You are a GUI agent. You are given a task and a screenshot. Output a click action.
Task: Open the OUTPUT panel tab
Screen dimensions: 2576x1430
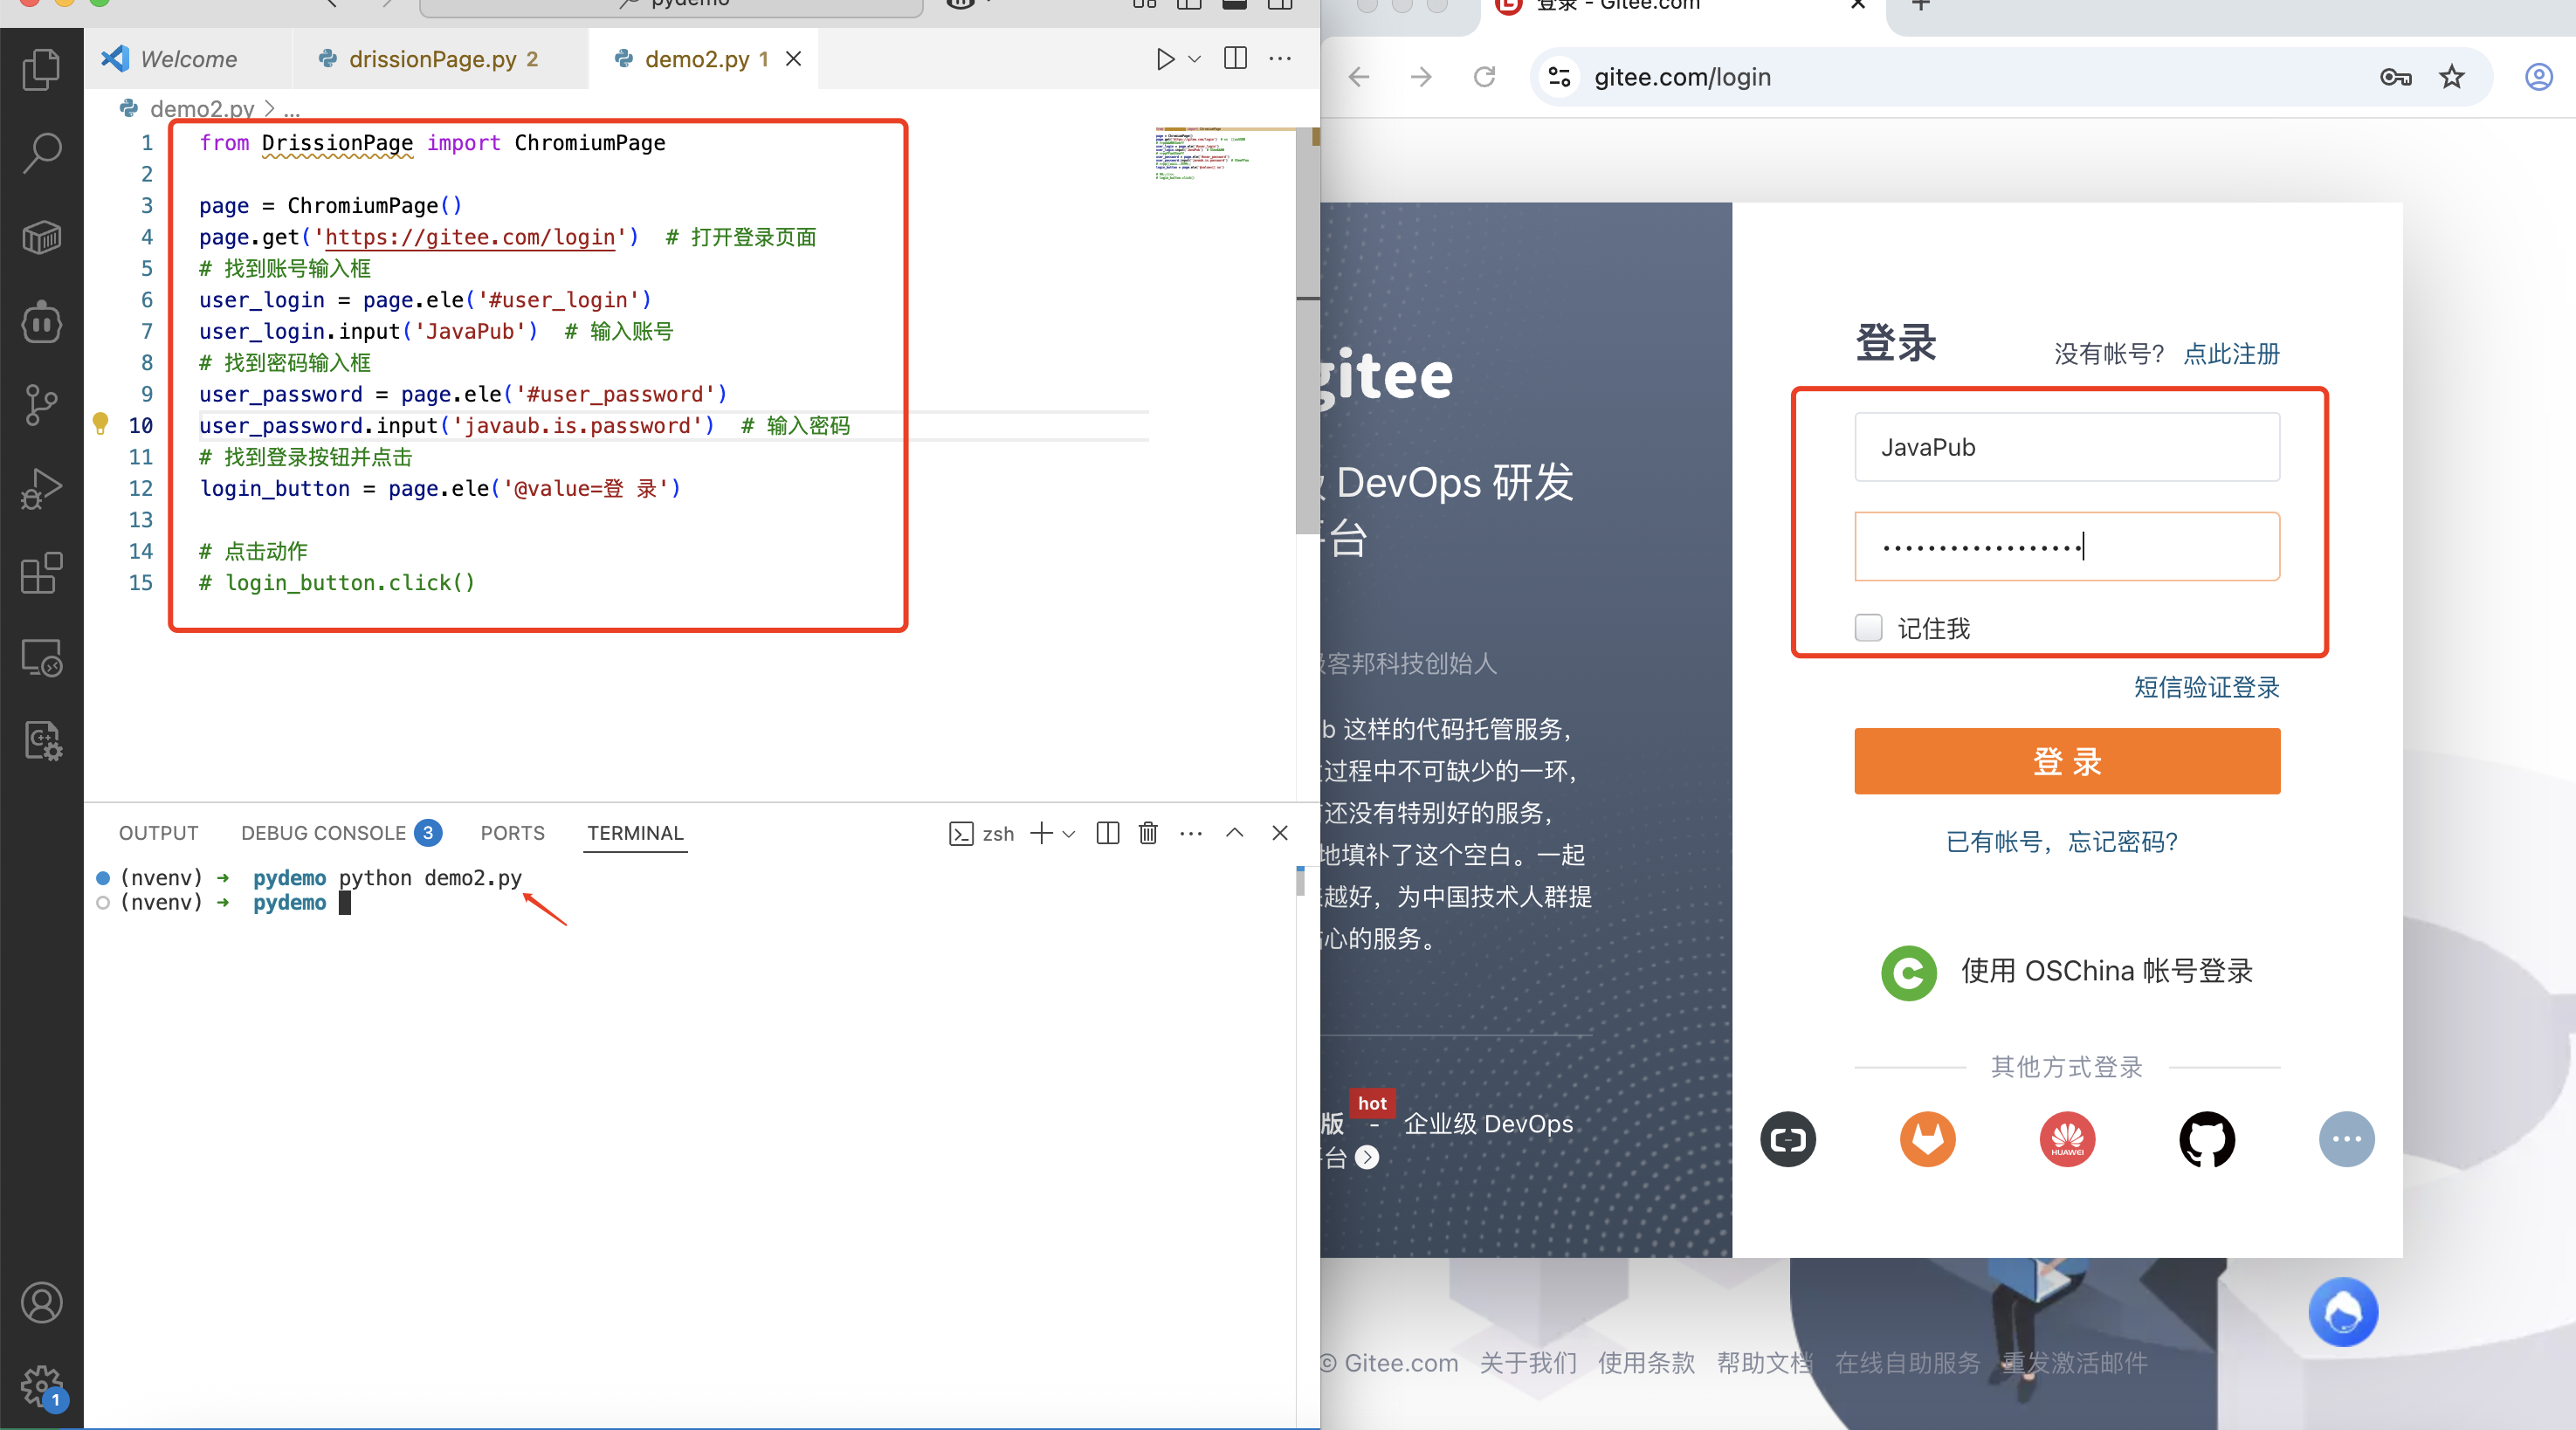159,833
